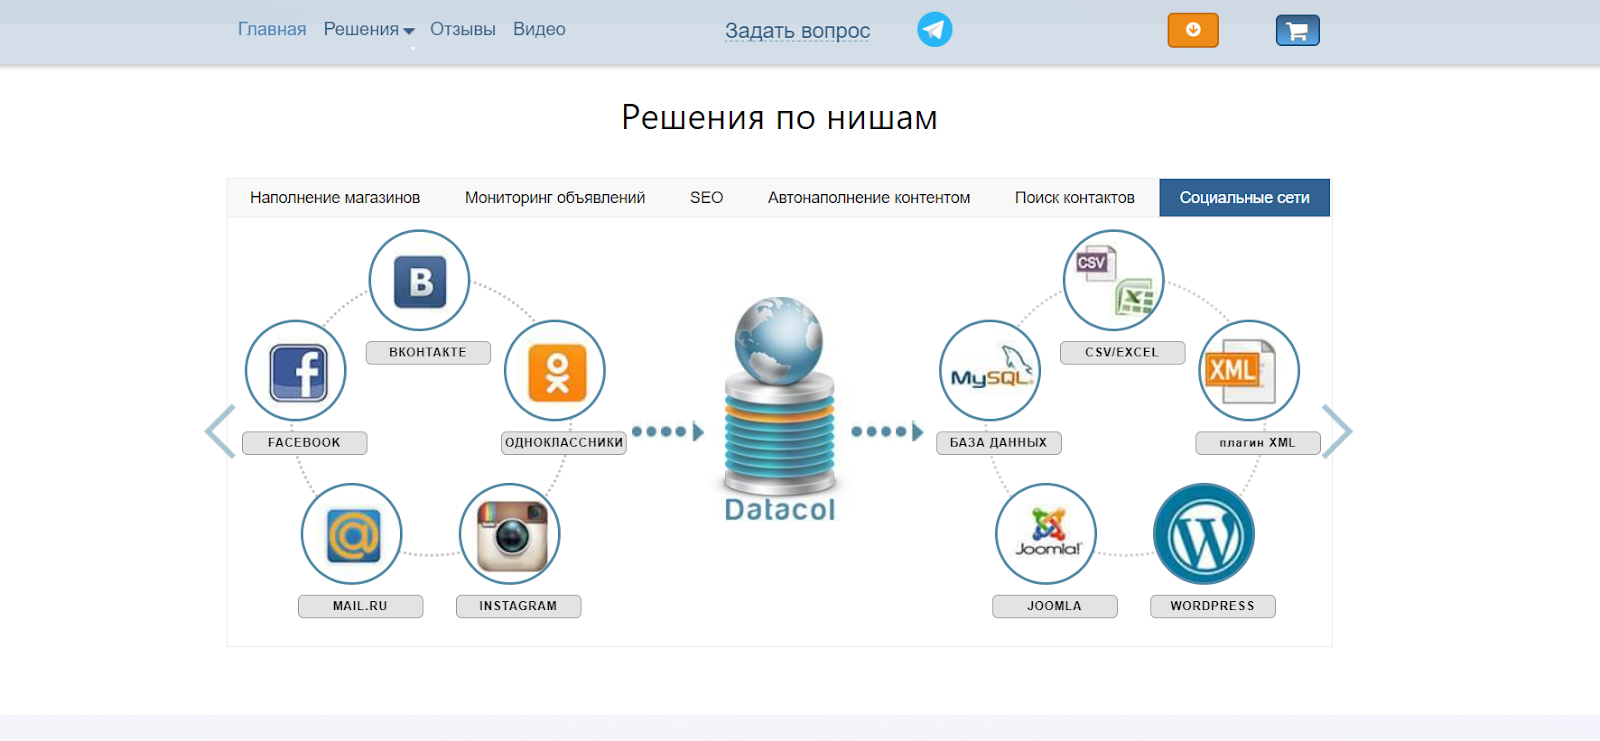The width and height of the screenshot is (1600, 741).
Task: Click the Задать вопрос link
Action: coord(798,31)
